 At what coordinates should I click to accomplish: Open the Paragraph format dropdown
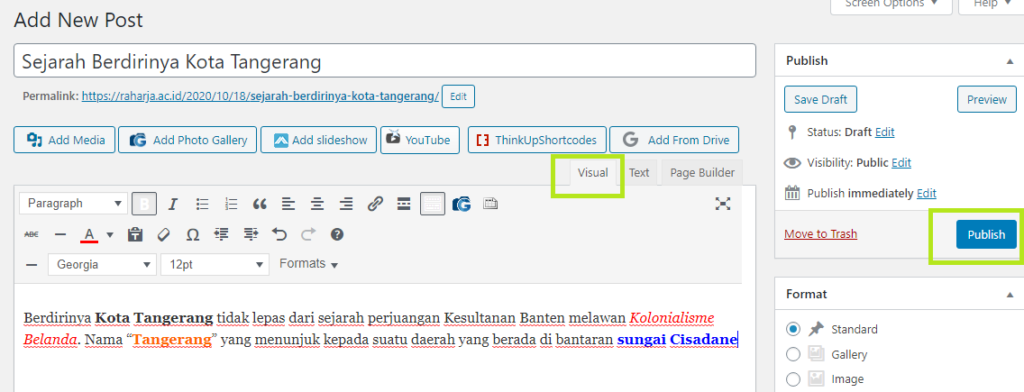point(74,203)
